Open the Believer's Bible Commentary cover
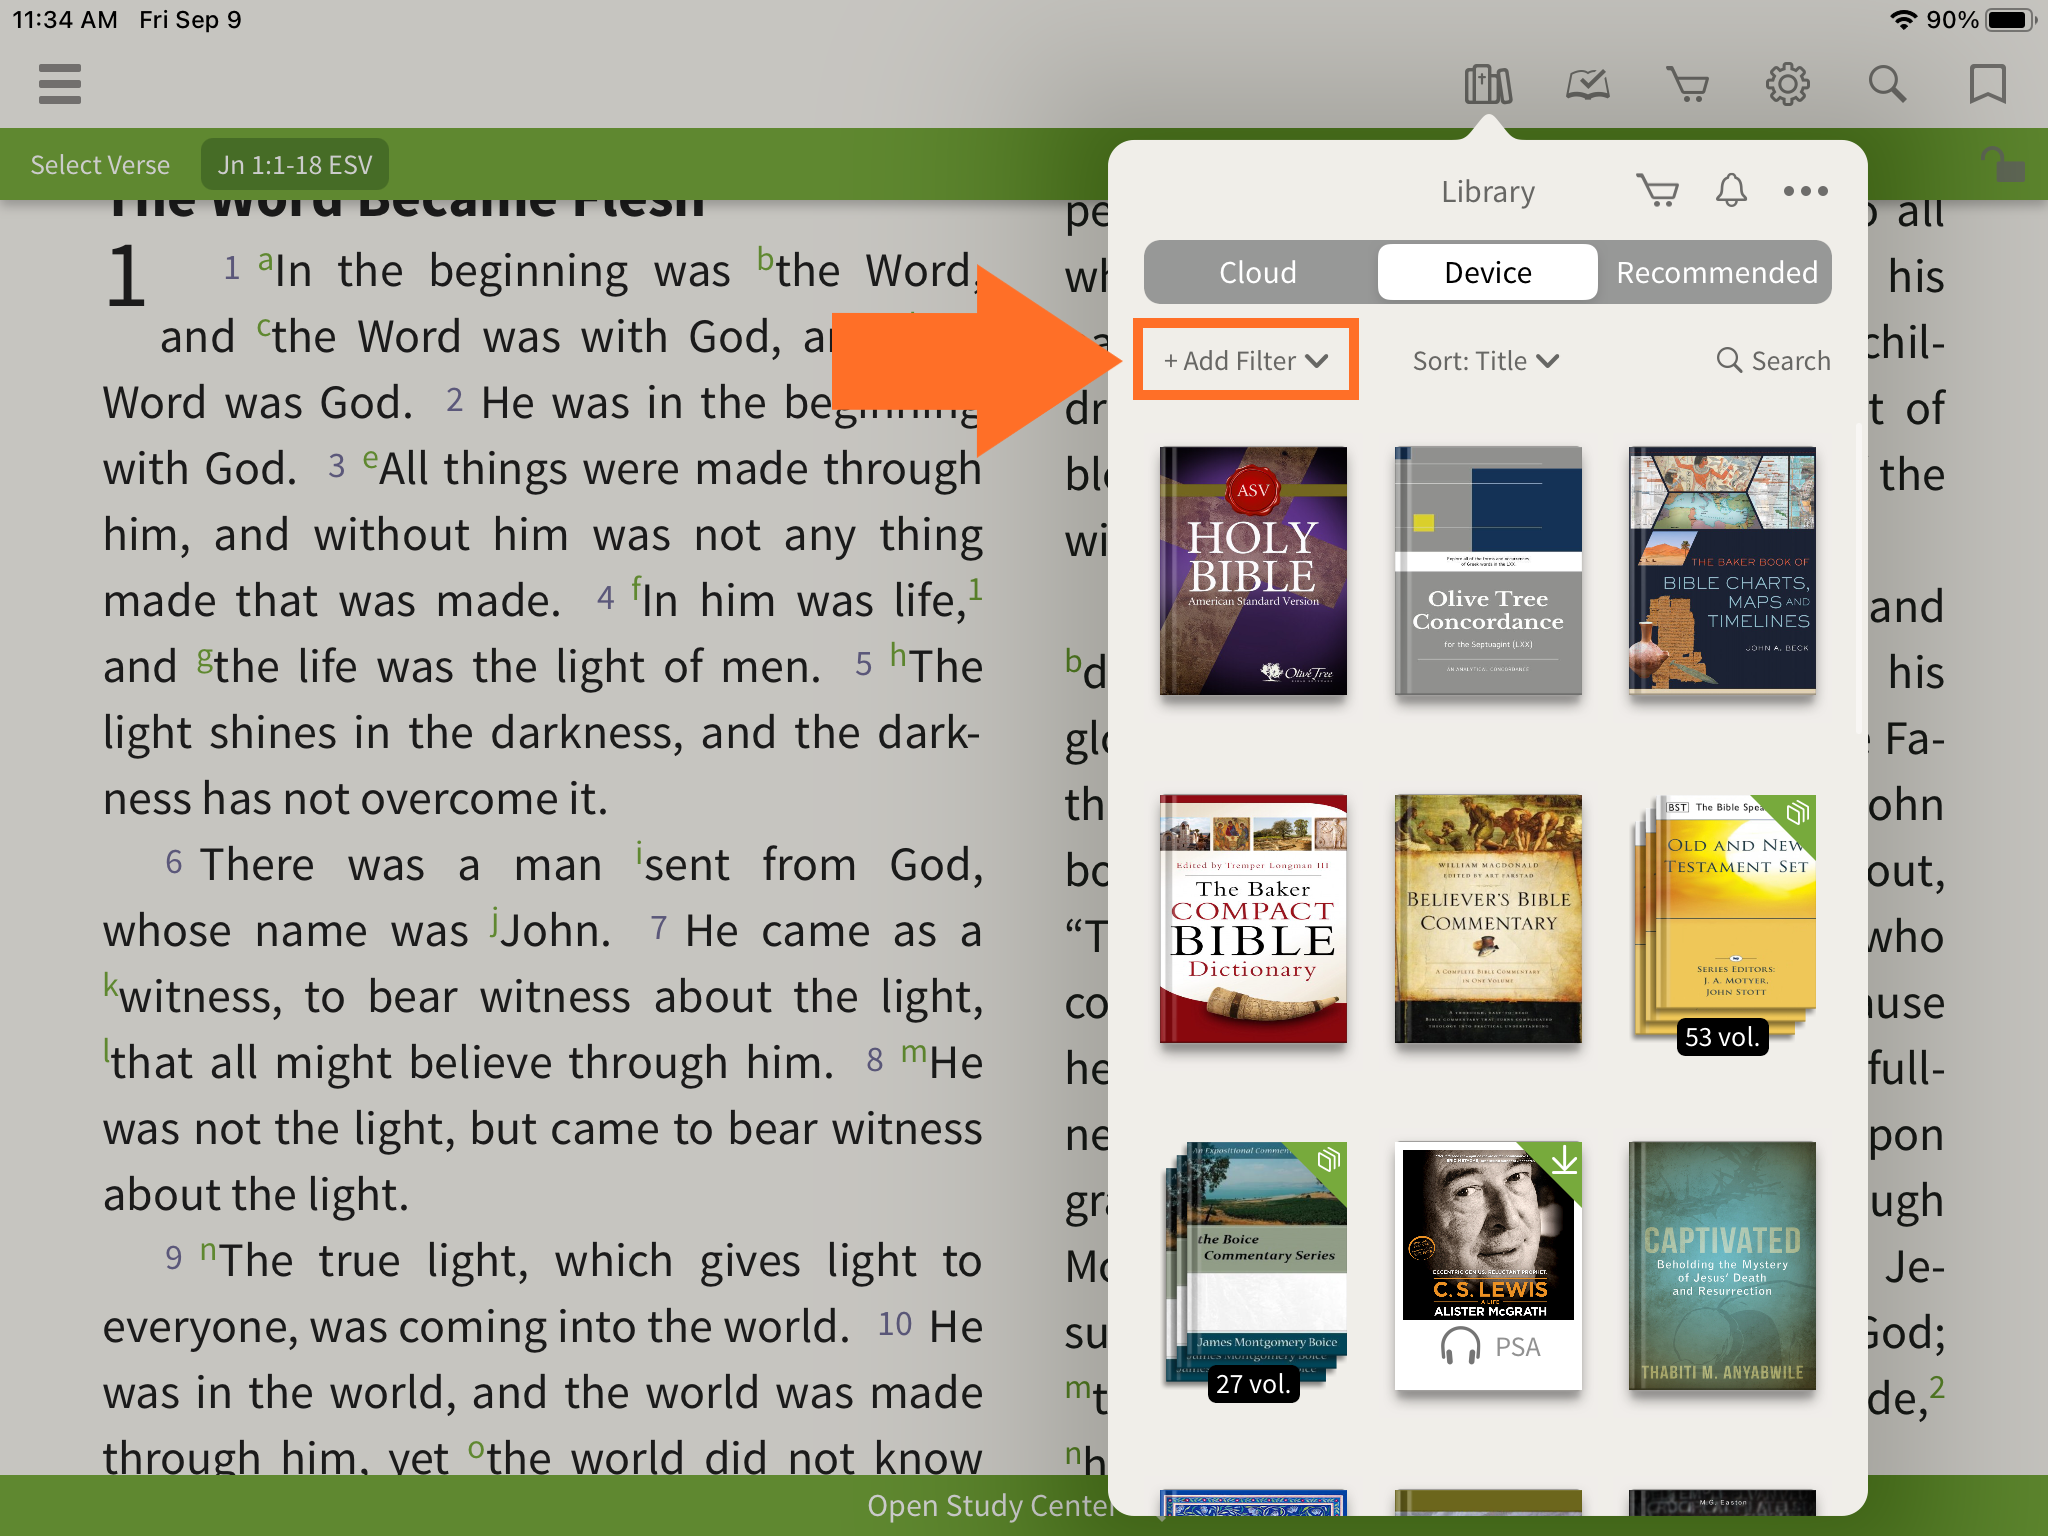Image resolution: width=2048 pixels, height=1536 pixels. 1488,919
